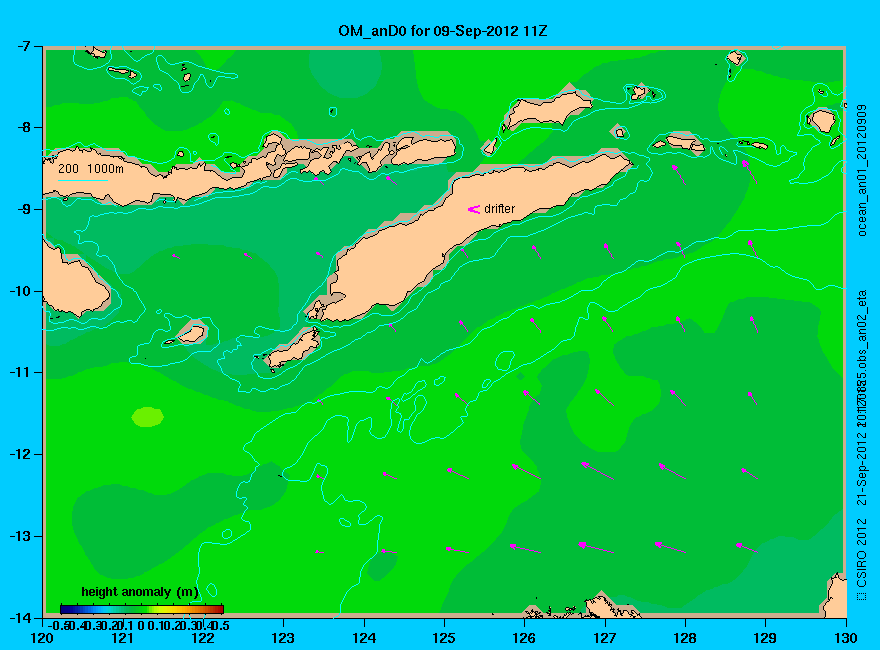Click latitude label '-11' on axis
This screenshot has width=880, height=650.
pos(20,372)
